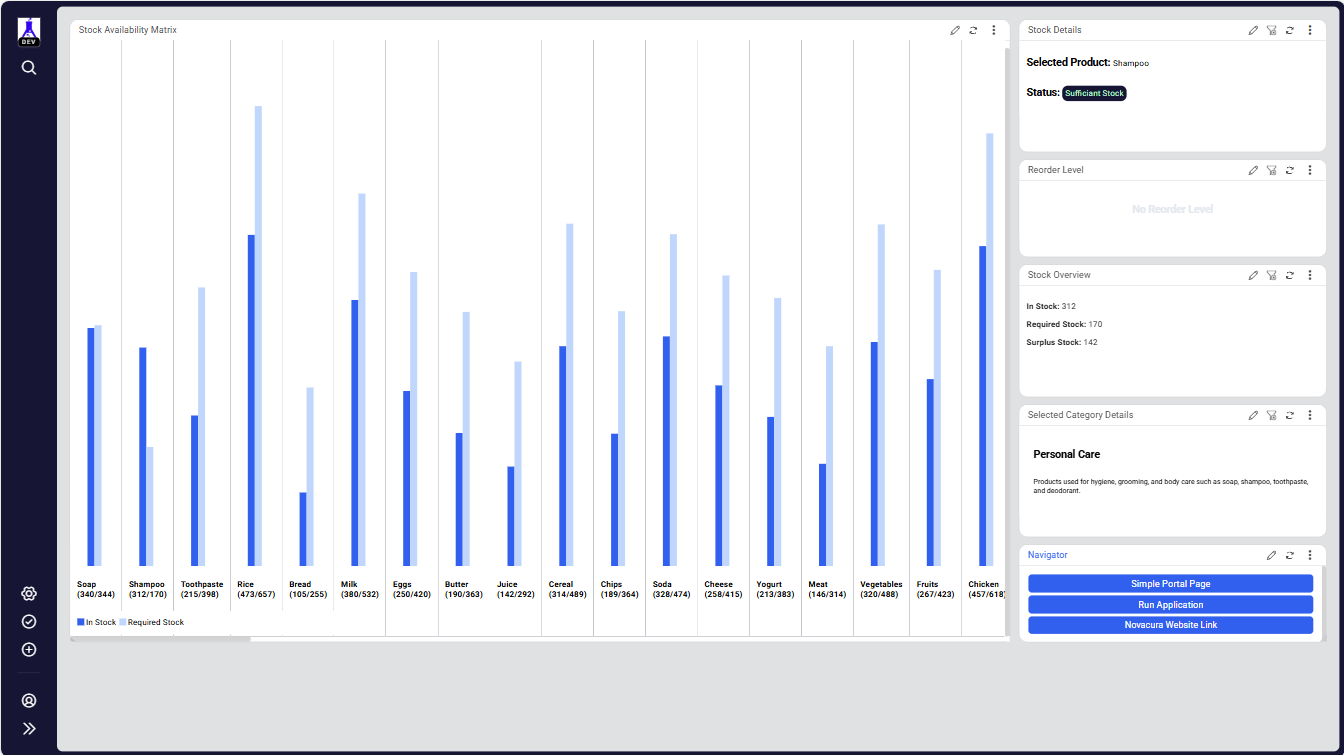Image resolution: width=1344 pixels, height=755 pixels.
Task: Refresh the Stock Details panel
Action: [x=1290, y=31]
